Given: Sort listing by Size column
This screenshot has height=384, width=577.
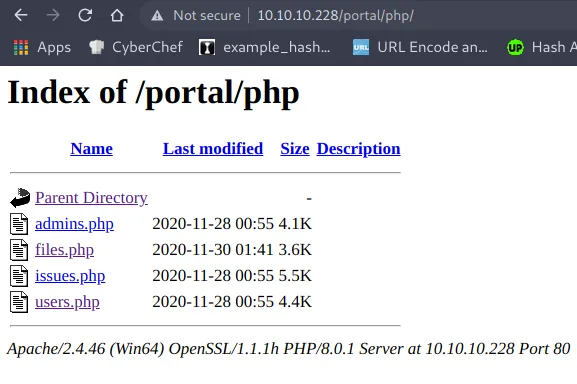Looking at the screenshot, I should (295, 149).
